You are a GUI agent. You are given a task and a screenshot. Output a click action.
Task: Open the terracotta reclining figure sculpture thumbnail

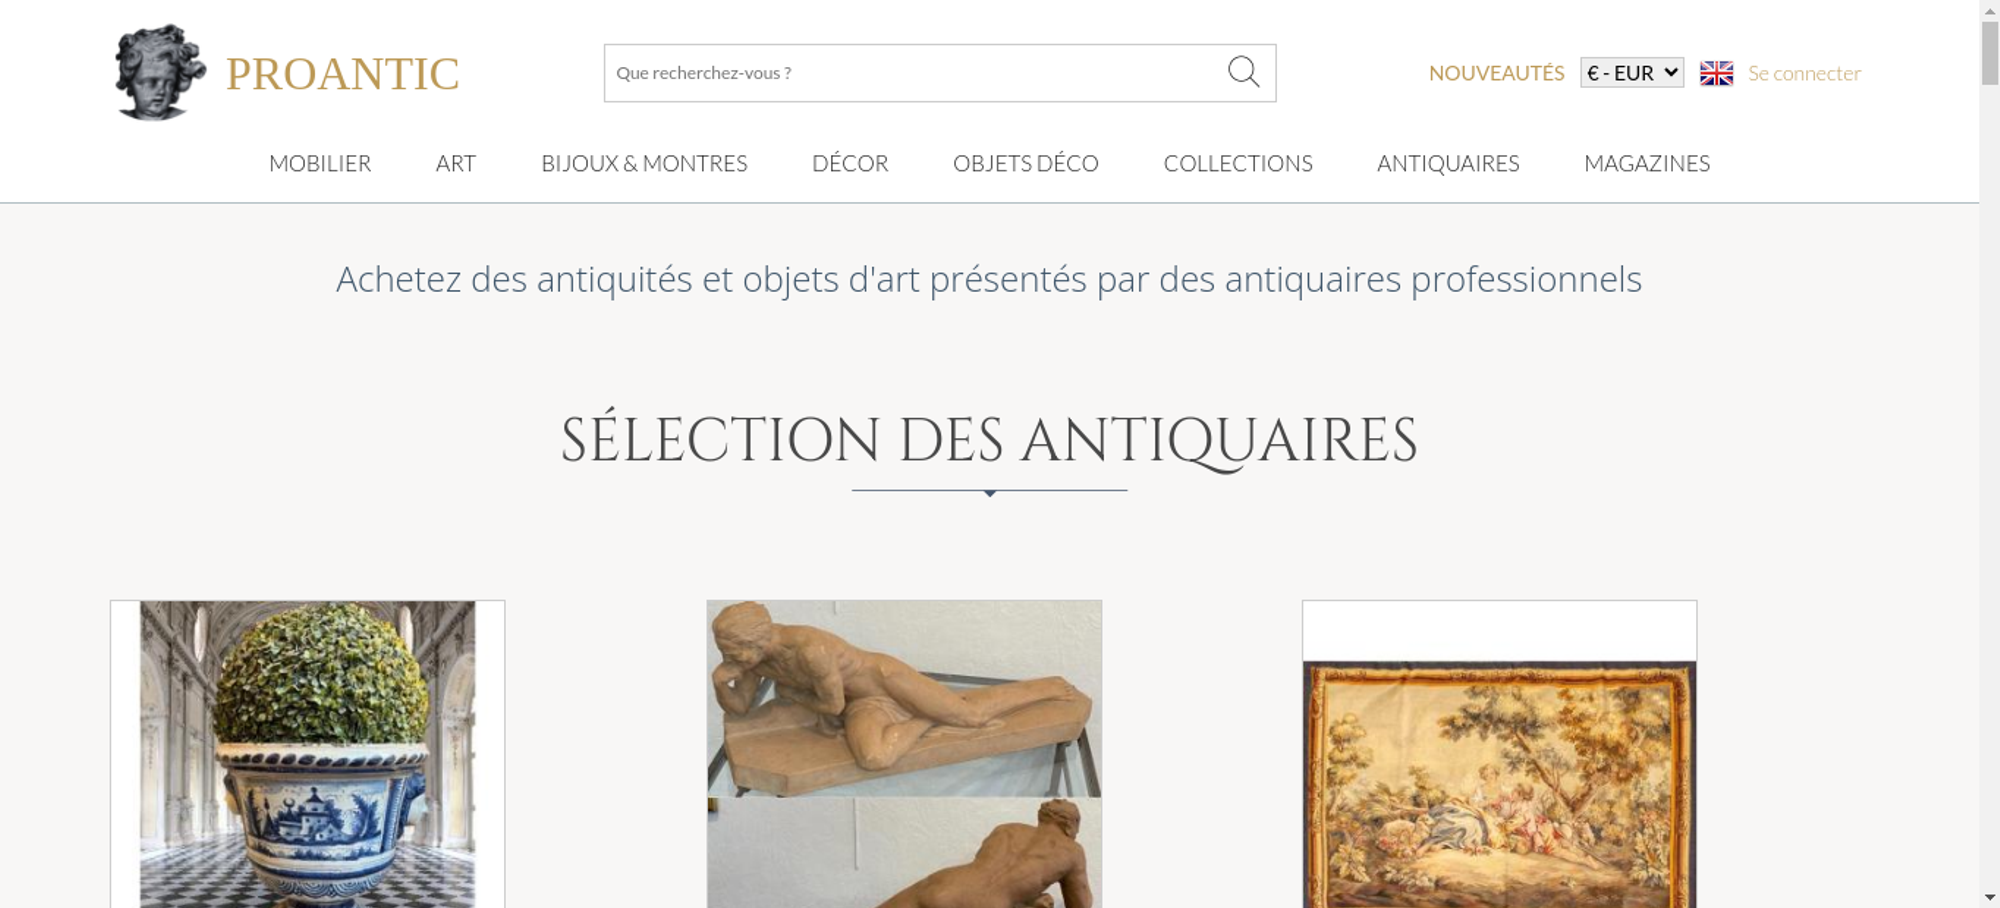904,754
